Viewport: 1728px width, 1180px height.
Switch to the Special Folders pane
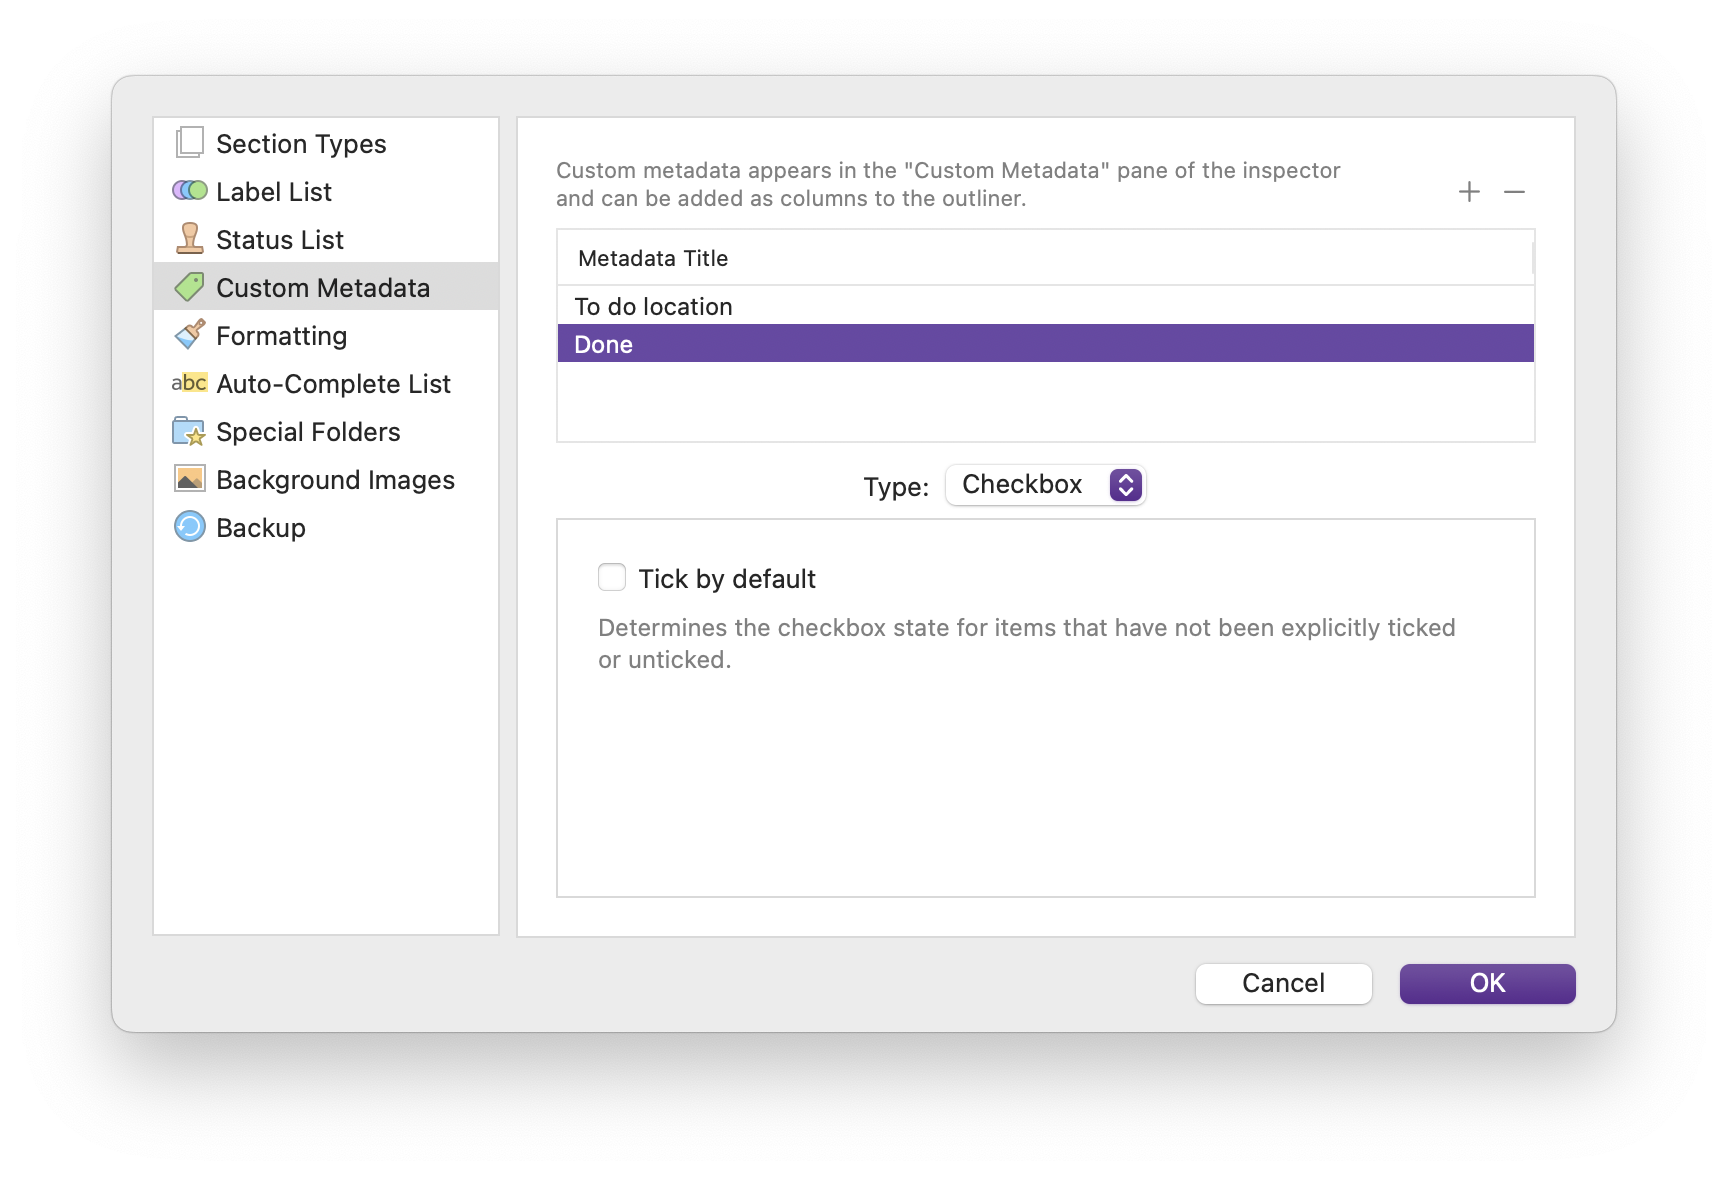(x=308, y=432)
